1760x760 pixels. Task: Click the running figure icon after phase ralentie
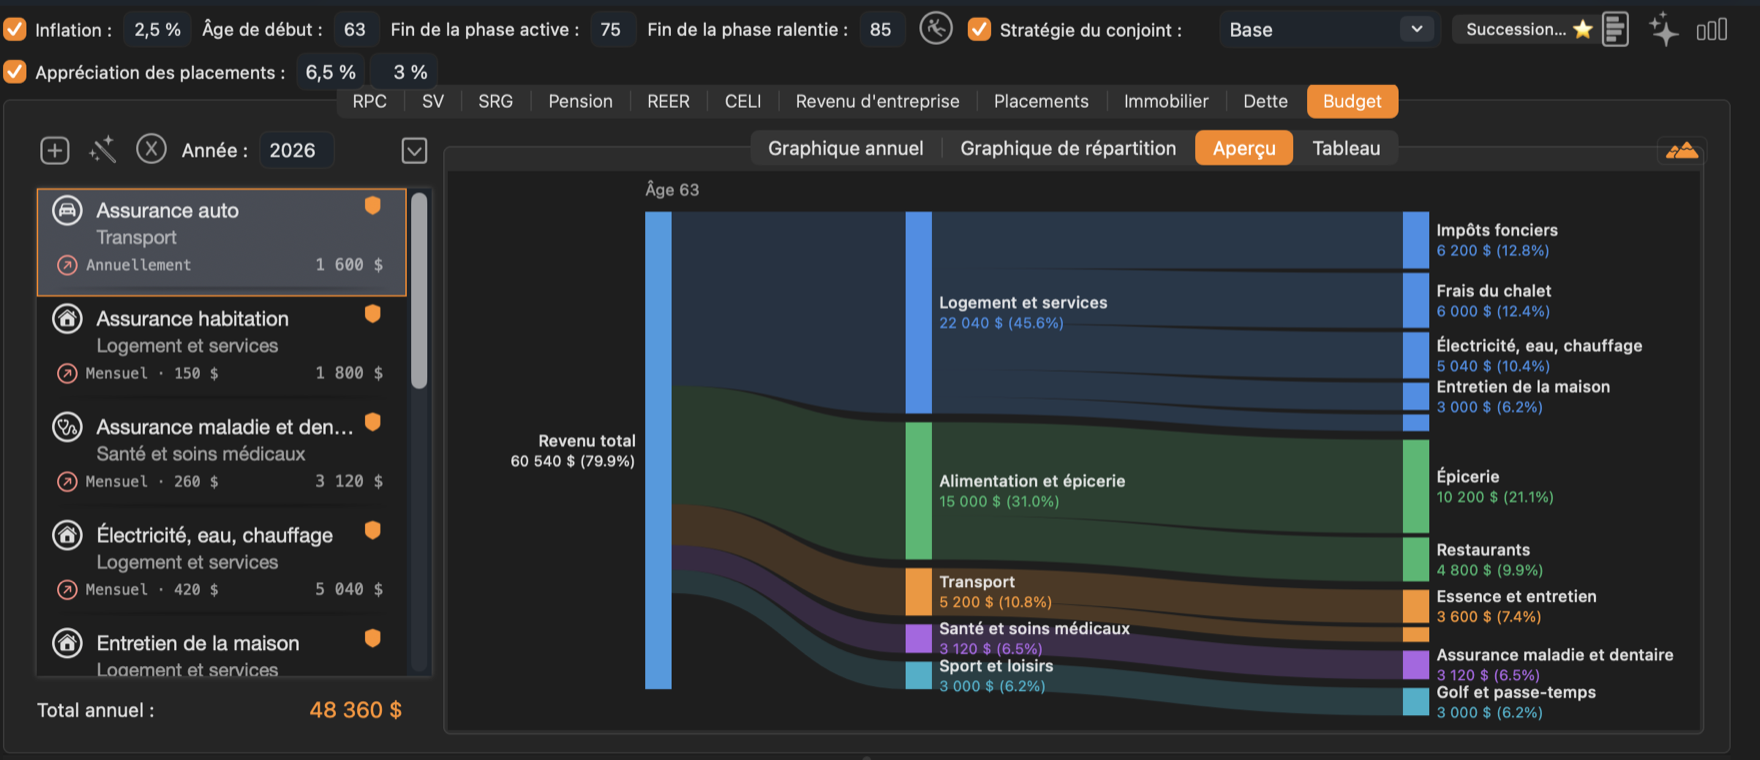coord(936,29)
